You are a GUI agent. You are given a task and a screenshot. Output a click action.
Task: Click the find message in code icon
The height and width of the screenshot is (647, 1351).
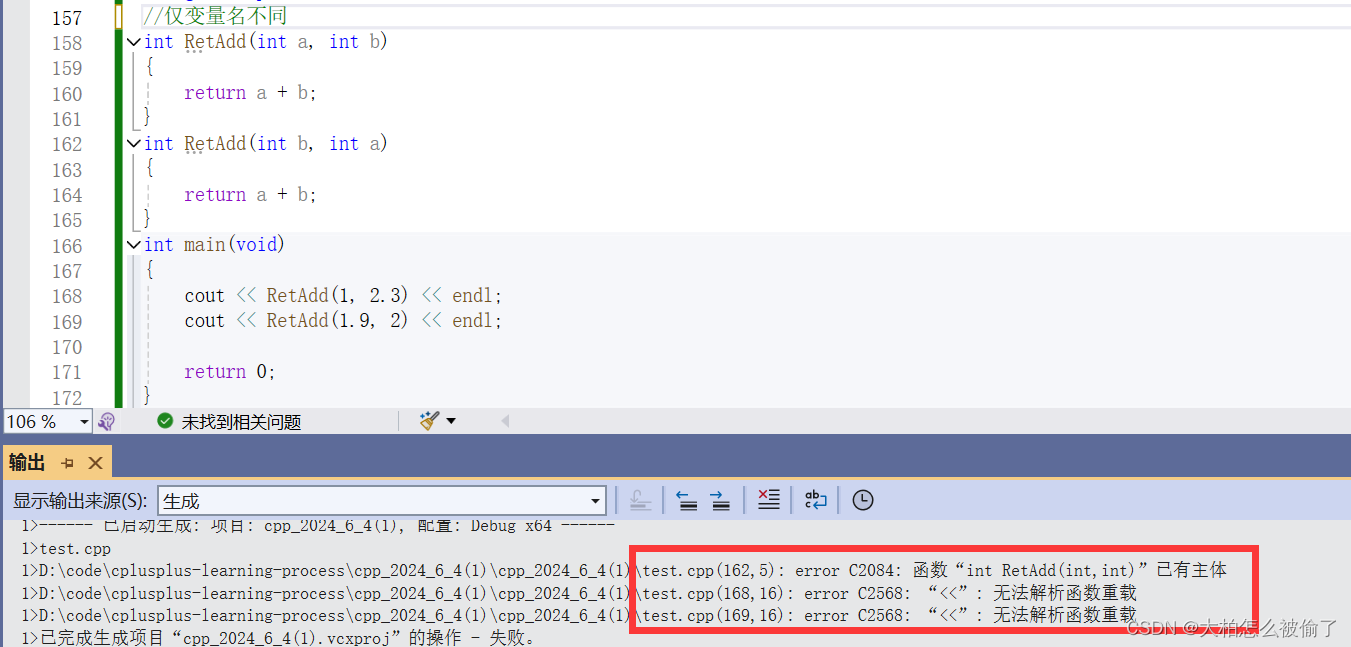pos(641,500)
